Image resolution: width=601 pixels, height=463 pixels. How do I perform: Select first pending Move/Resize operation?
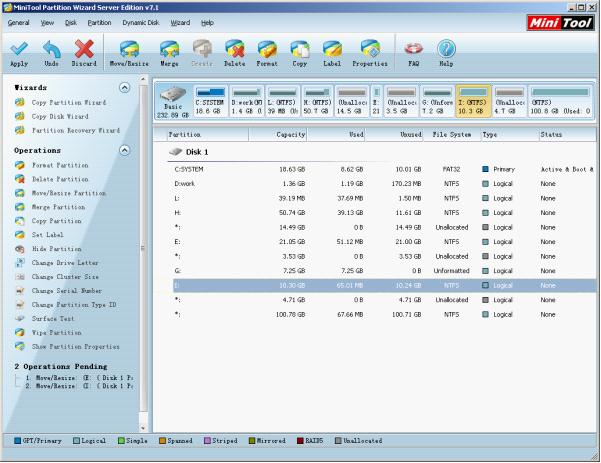pos(79,378)
